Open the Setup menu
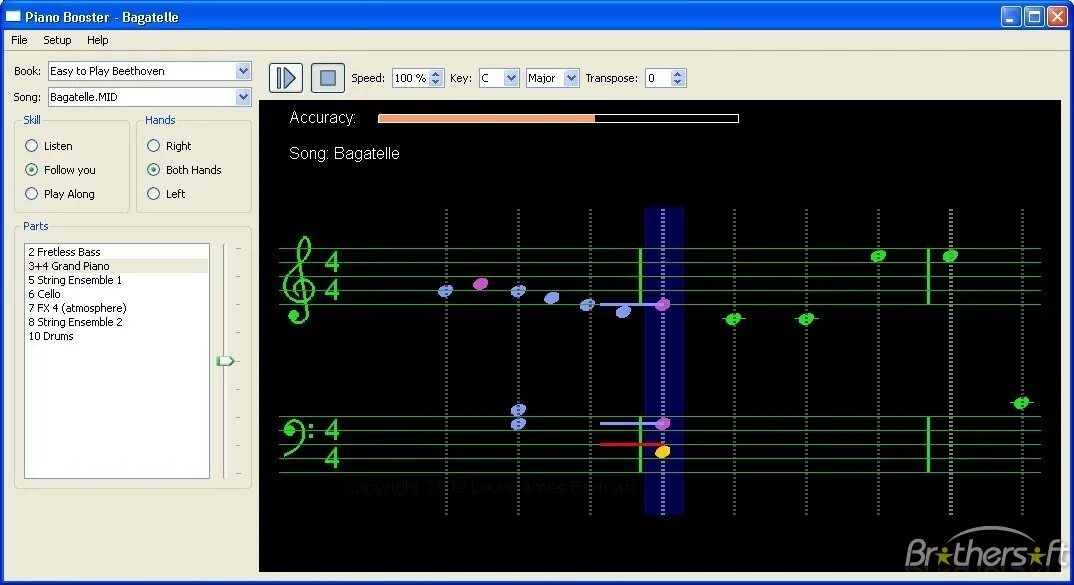1074x585 pixels. coord(56,40)
